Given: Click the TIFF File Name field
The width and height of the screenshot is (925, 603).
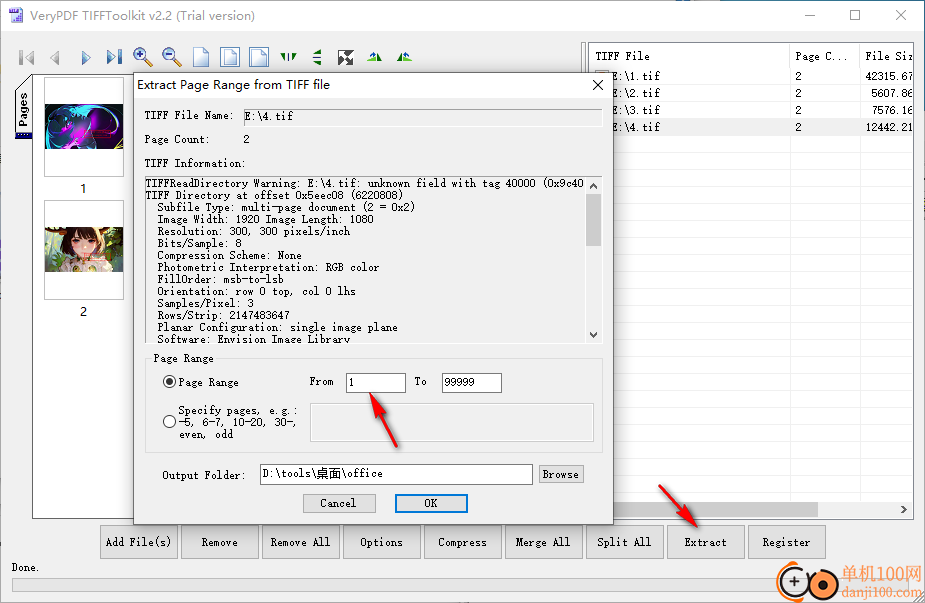Looking at the screenshot, I should pos(423,116).
